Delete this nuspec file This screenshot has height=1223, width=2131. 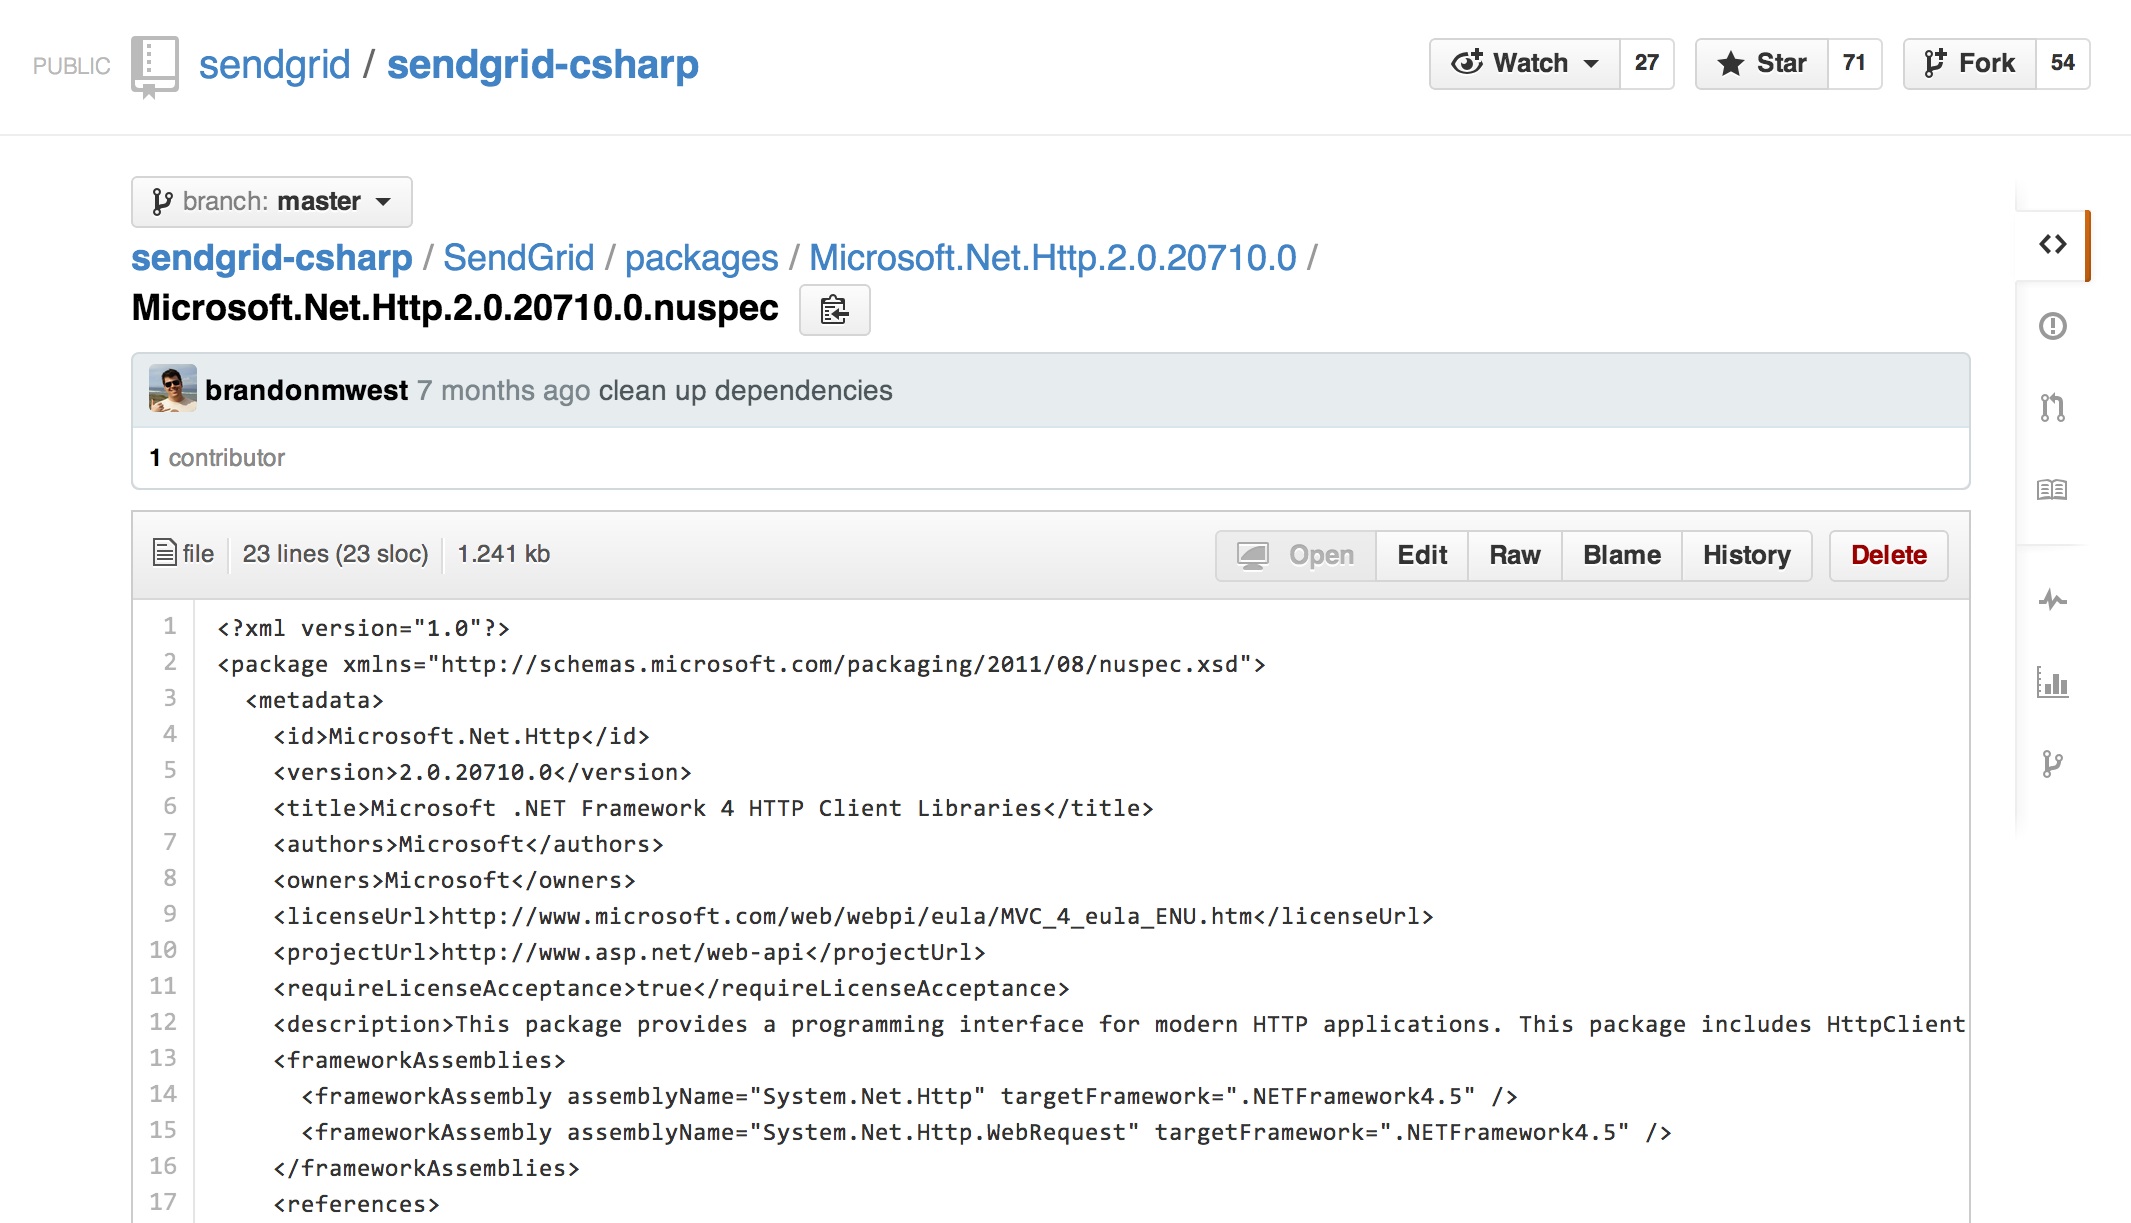[1889, 556]
